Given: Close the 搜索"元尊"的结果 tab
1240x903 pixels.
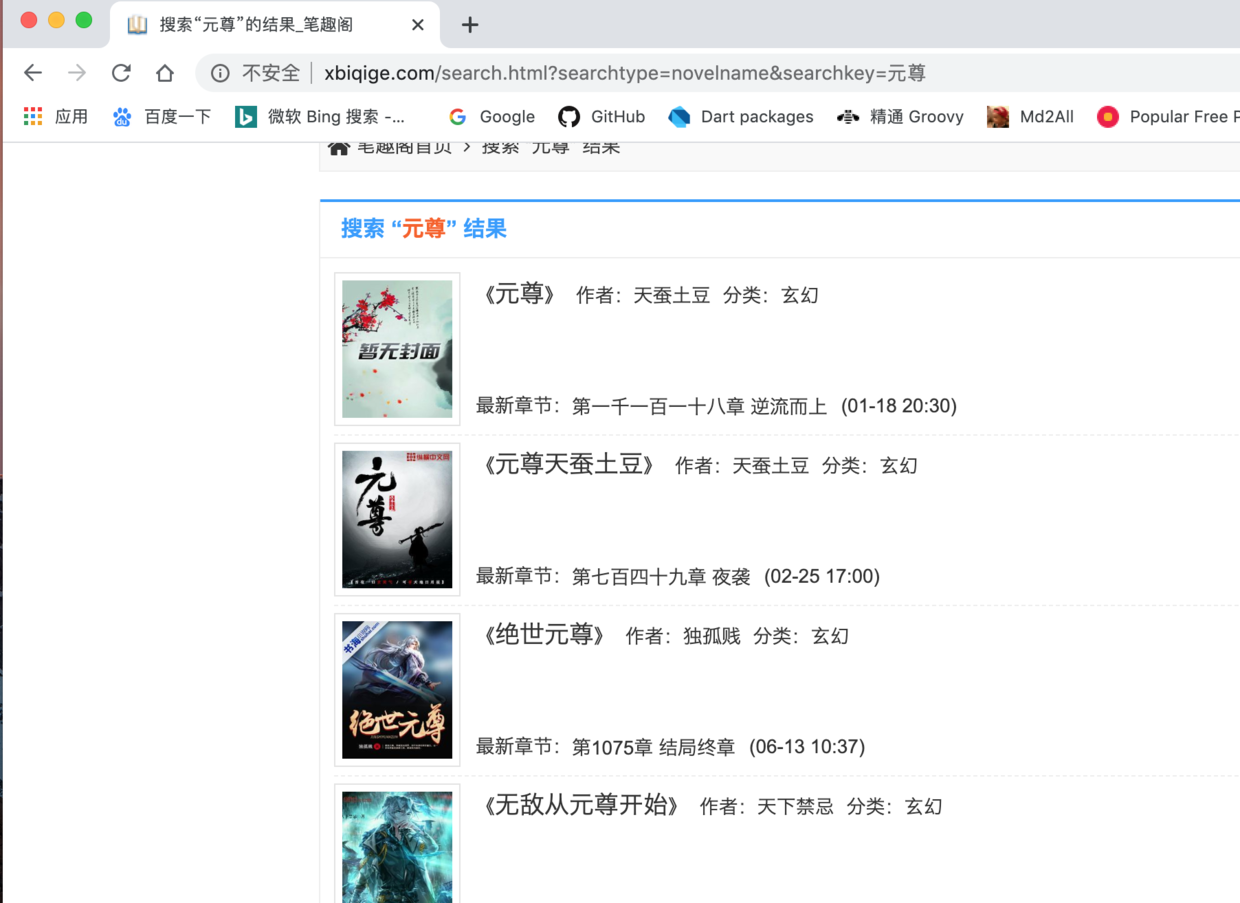Looking at the screenshot, I should pyautogui.click(x=418, y=25).
